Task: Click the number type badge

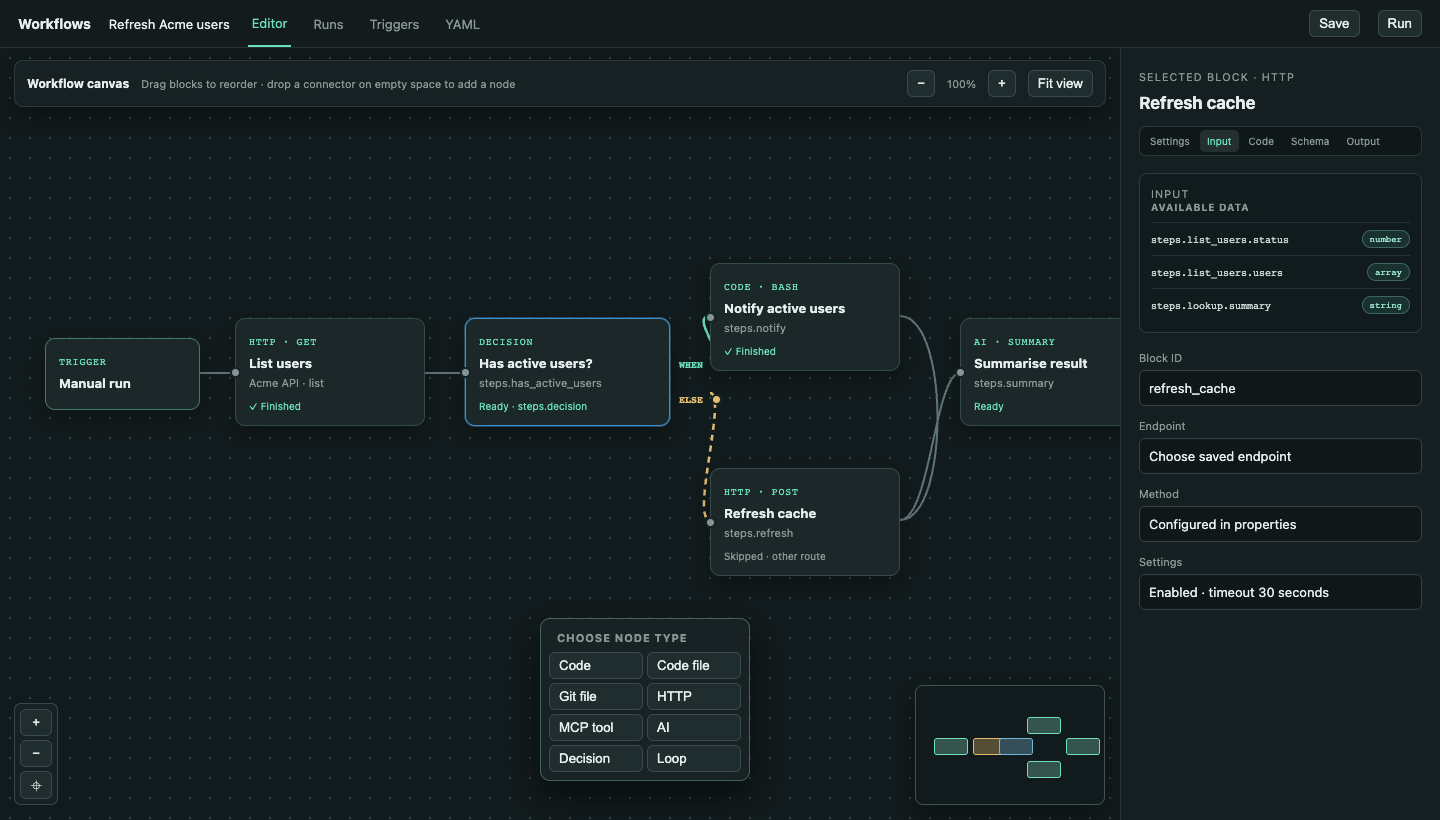Action: 1386,239
